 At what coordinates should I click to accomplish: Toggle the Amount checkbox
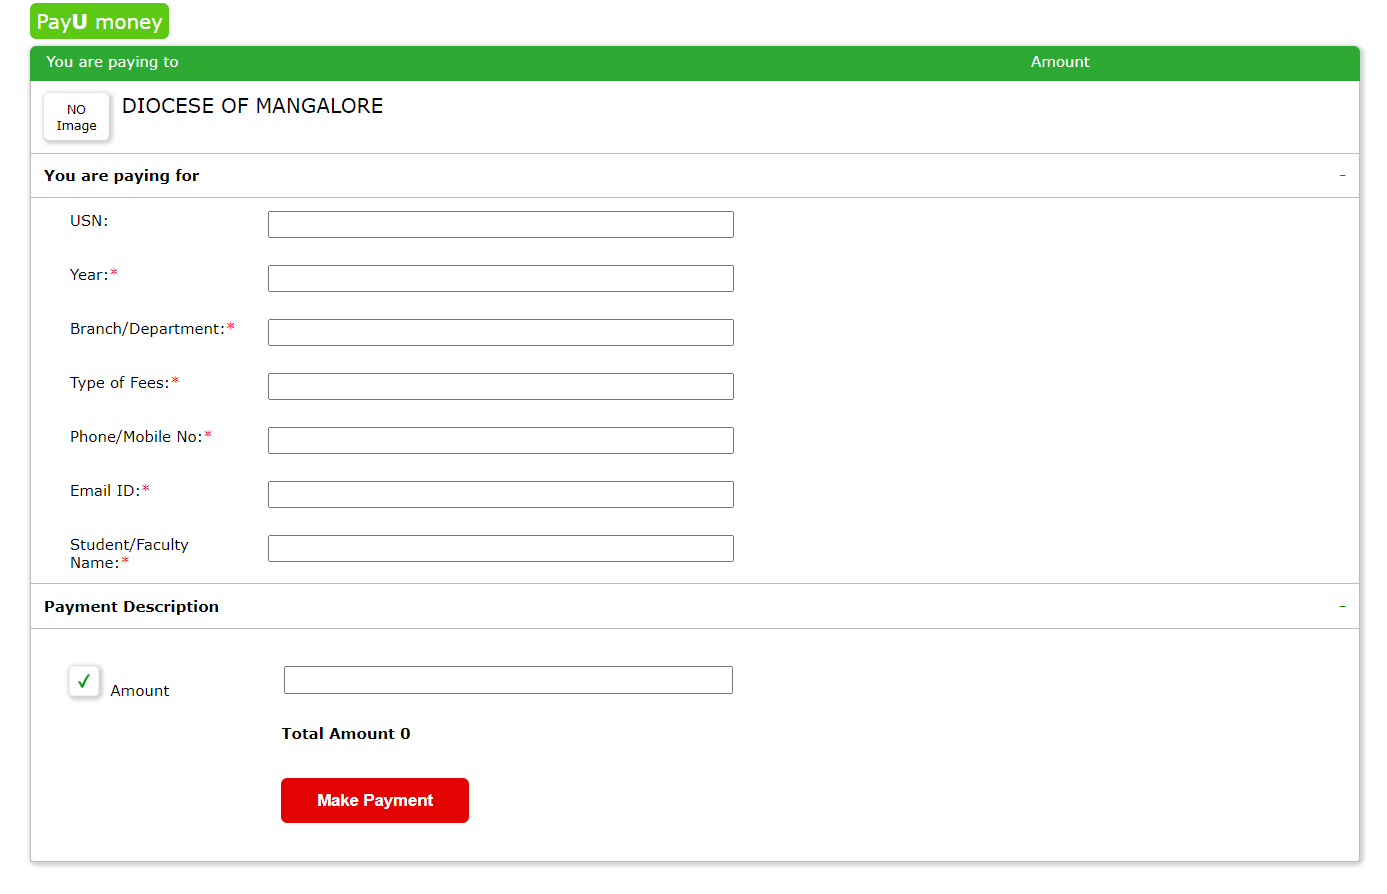coord(84,681)
